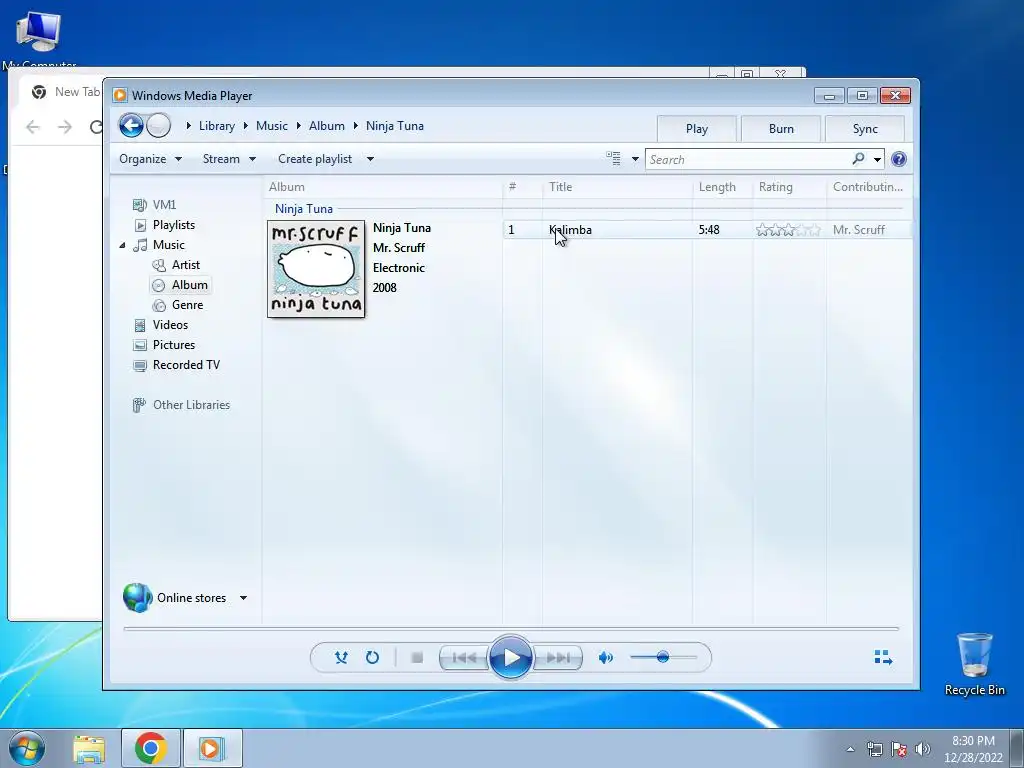Click in the Search box
The width and height of the screenshot is (1024, 768).
pos(748,159)
